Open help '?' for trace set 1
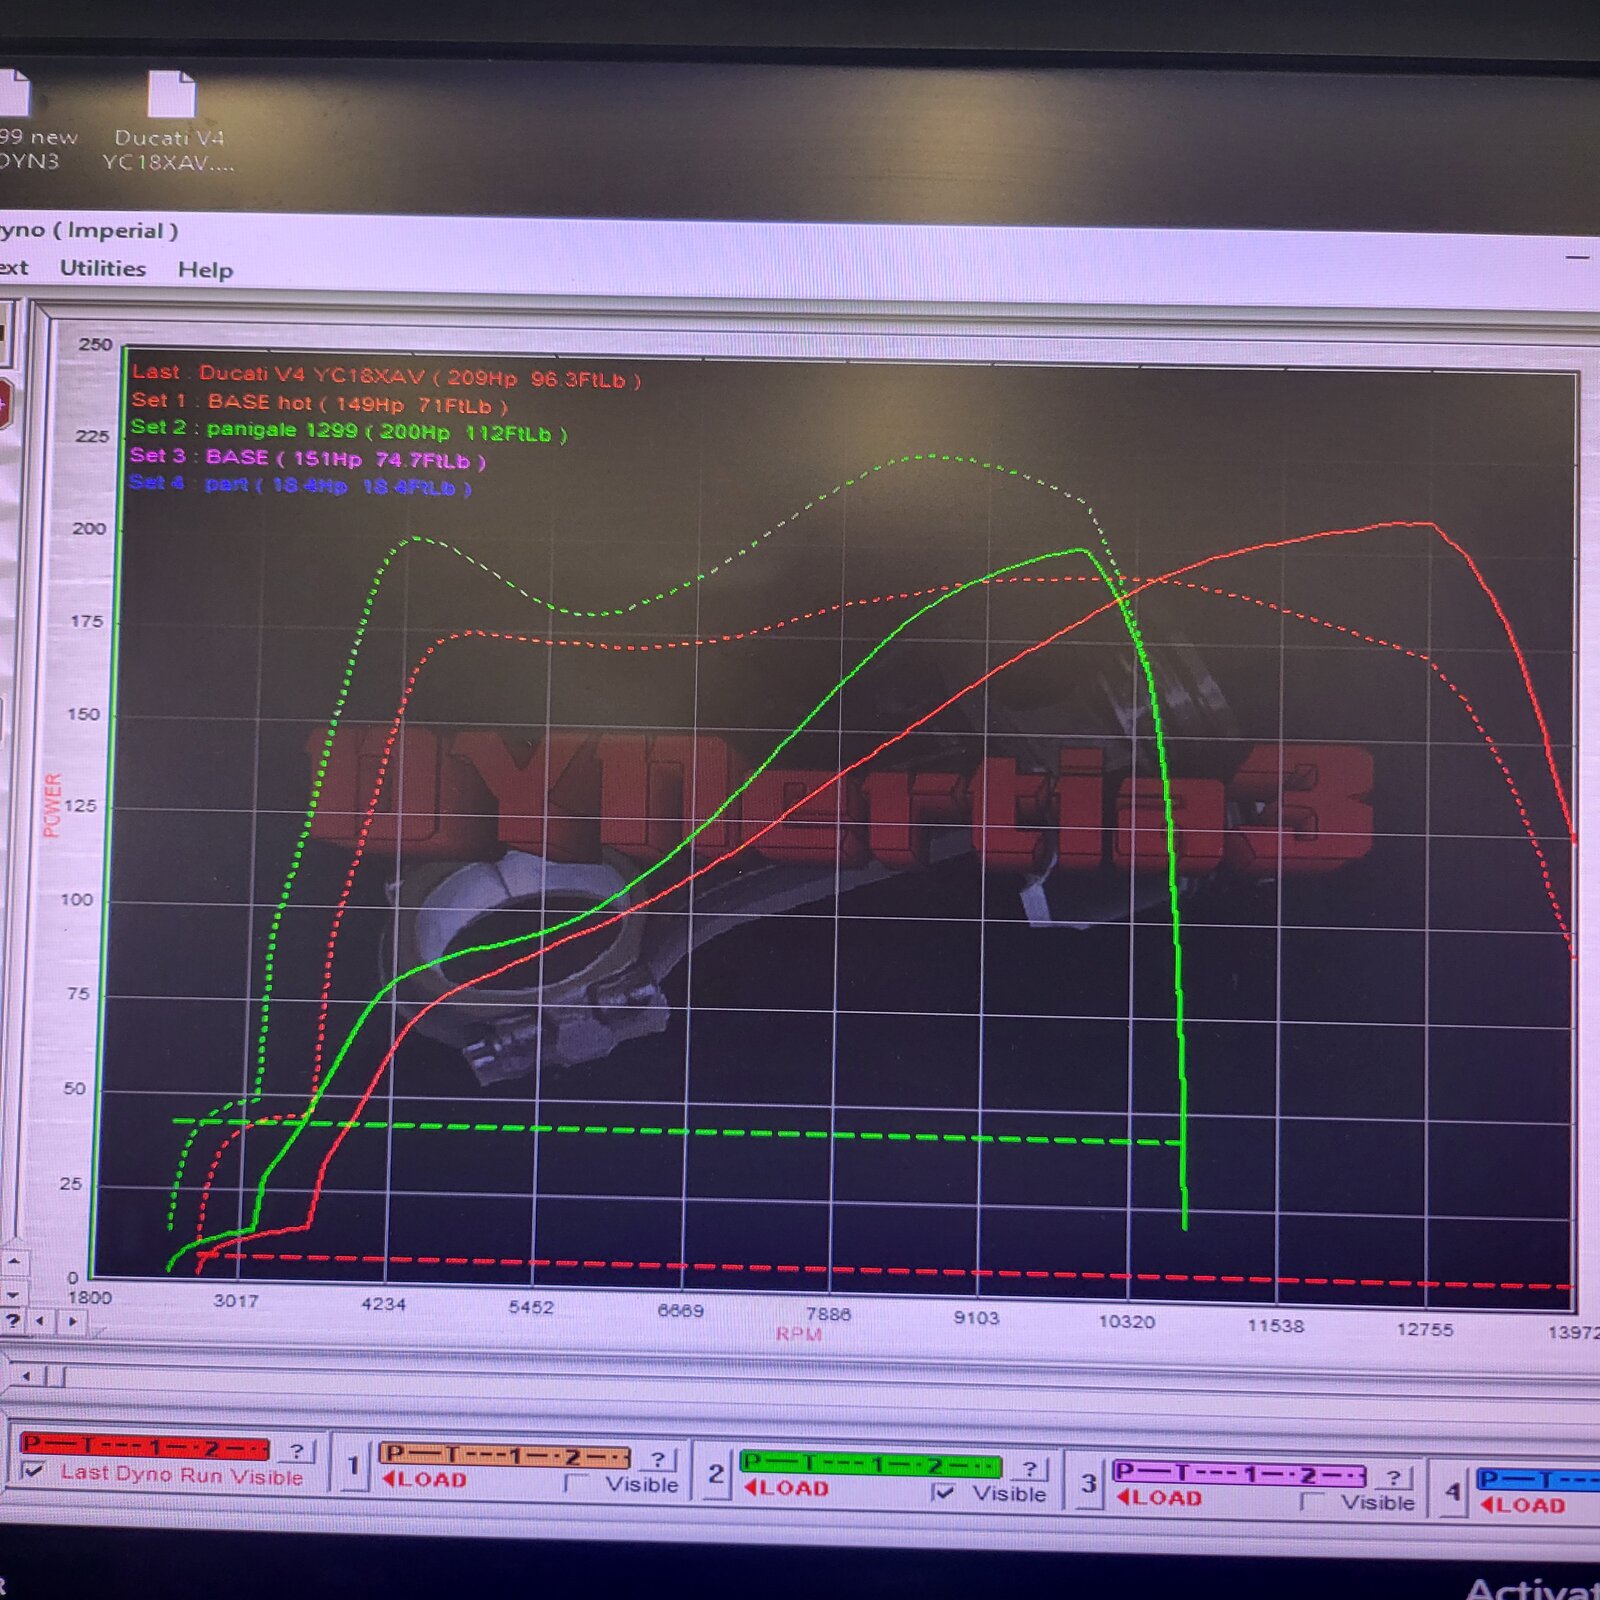 [657, 1459]
